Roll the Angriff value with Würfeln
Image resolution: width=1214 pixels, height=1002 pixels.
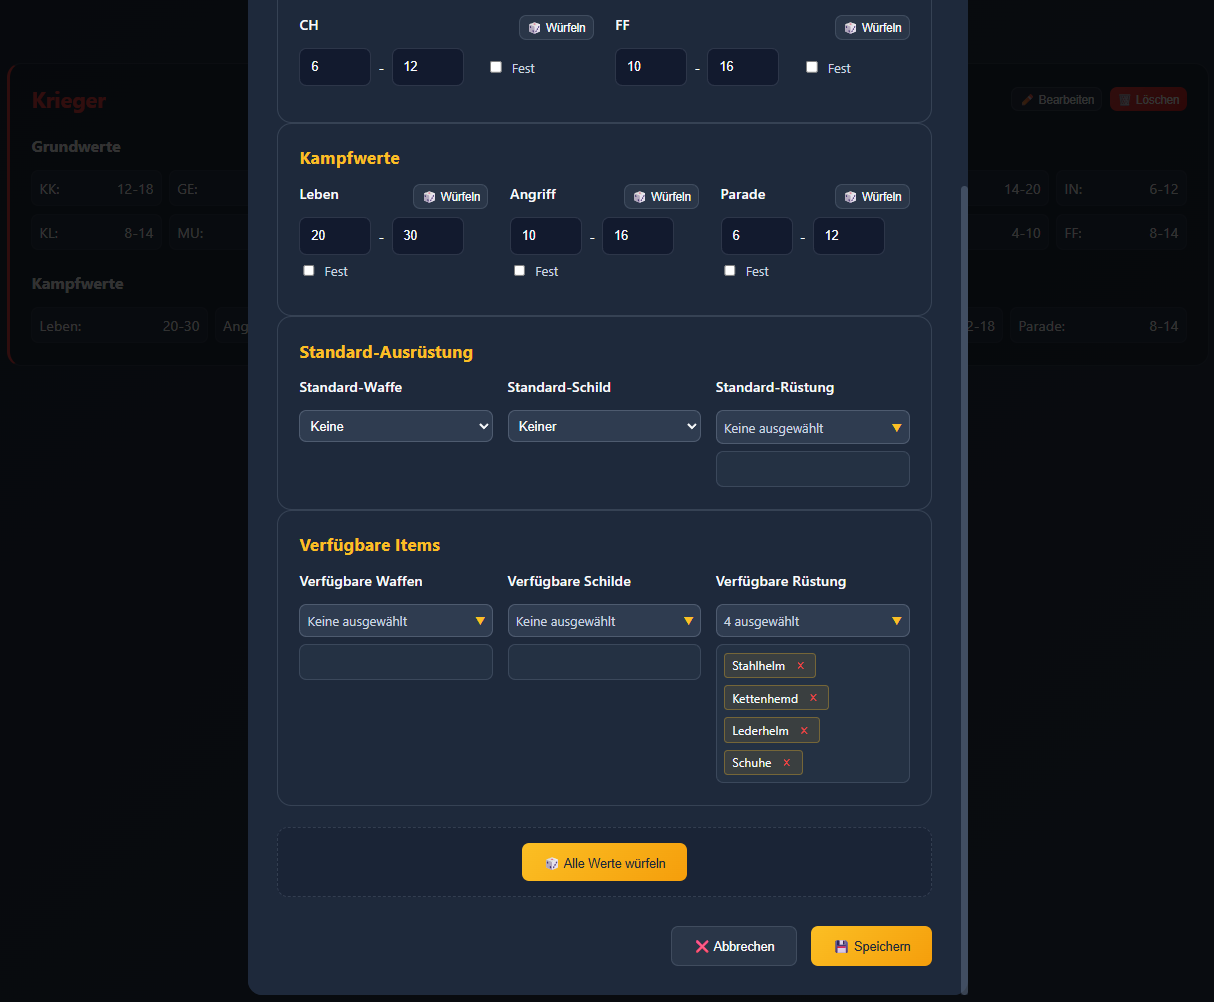coord(661,197)
